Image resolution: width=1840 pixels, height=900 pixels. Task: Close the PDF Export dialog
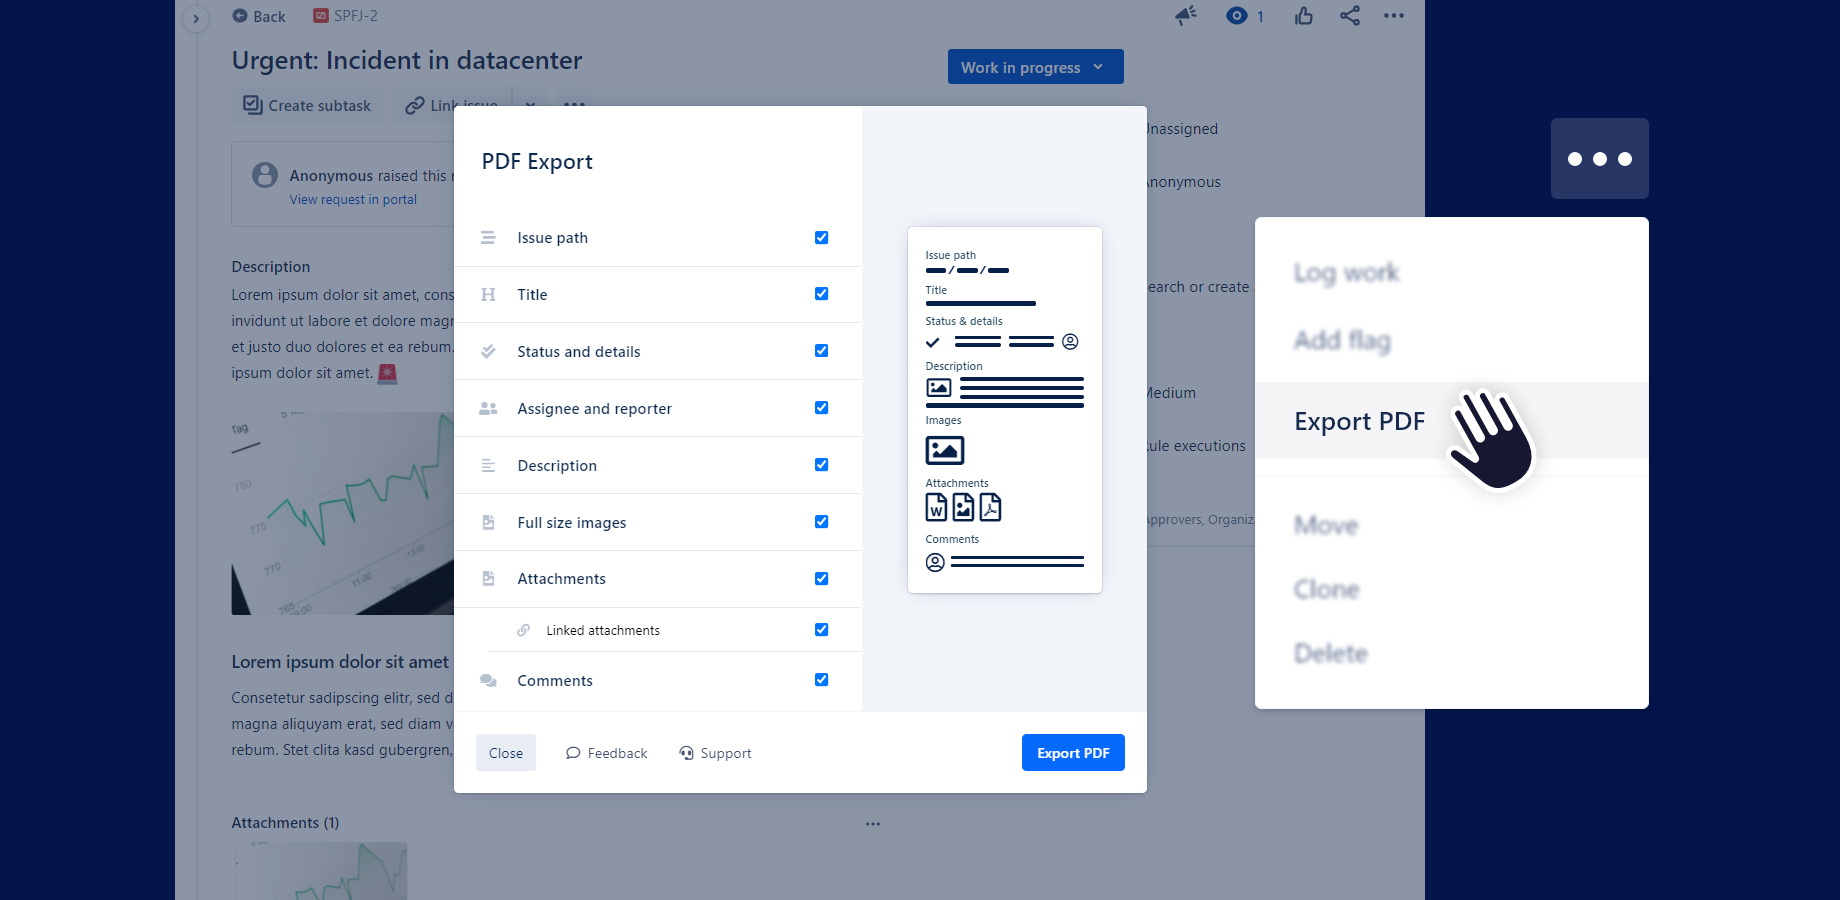click(x=506, y=753)
